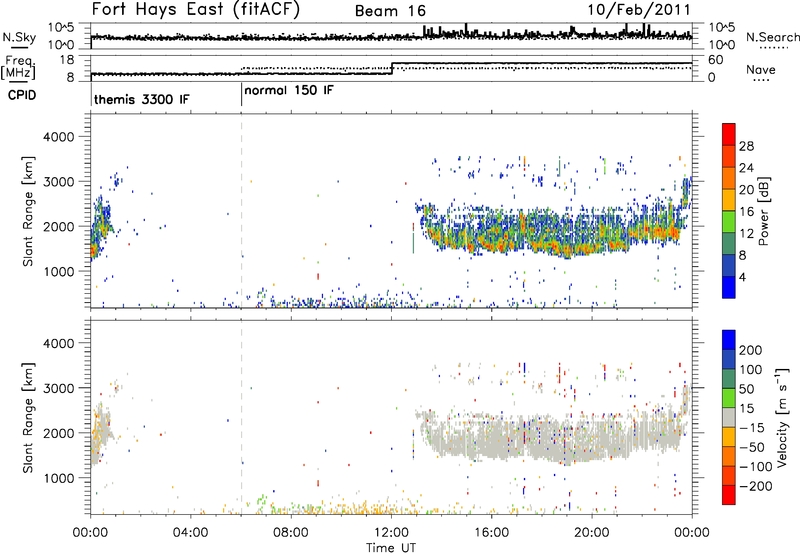Click the 'Time UT' axis title
800x554 pixels.
[391, 547]
